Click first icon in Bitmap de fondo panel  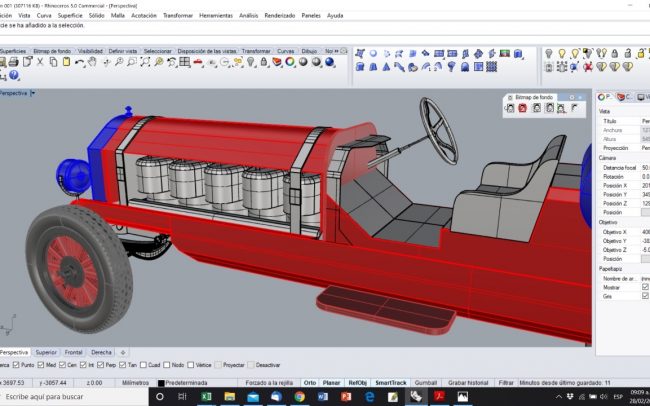(x=510, y=108)
